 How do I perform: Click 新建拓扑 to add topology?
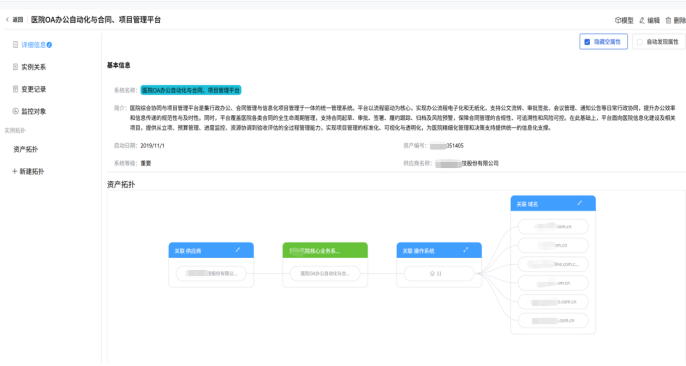(x=28, y=171)
